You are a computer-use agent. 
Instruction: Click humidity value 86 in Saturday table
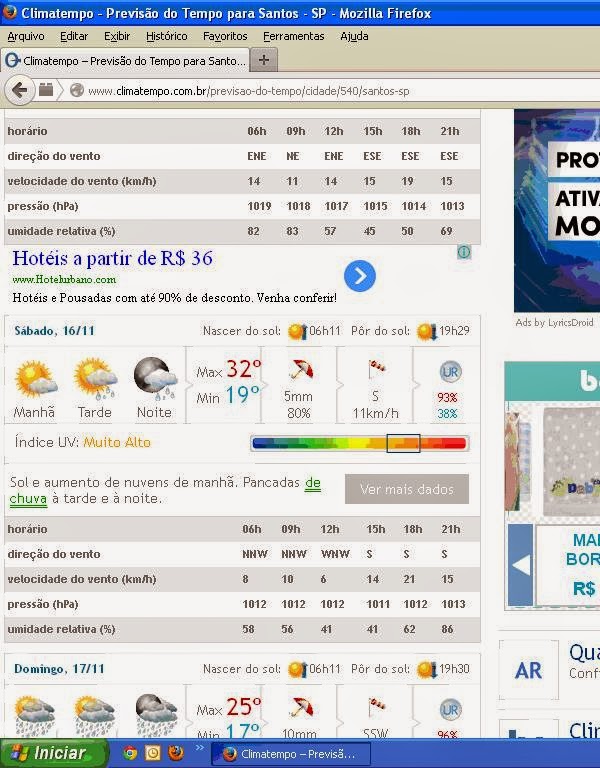pos(447,629)
